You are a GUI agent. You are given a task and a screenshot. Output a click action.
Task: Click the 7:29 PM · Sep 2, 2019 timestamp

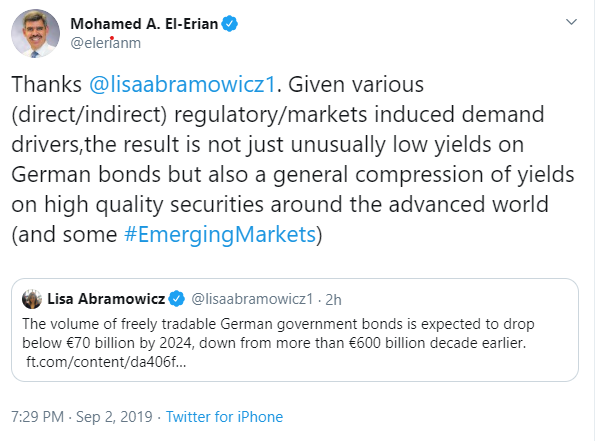pos(82,417)
